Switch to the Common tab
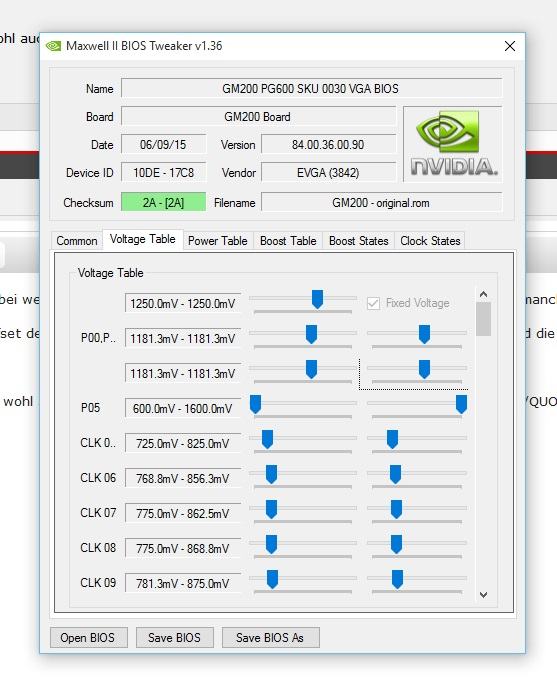 (77, 241)
